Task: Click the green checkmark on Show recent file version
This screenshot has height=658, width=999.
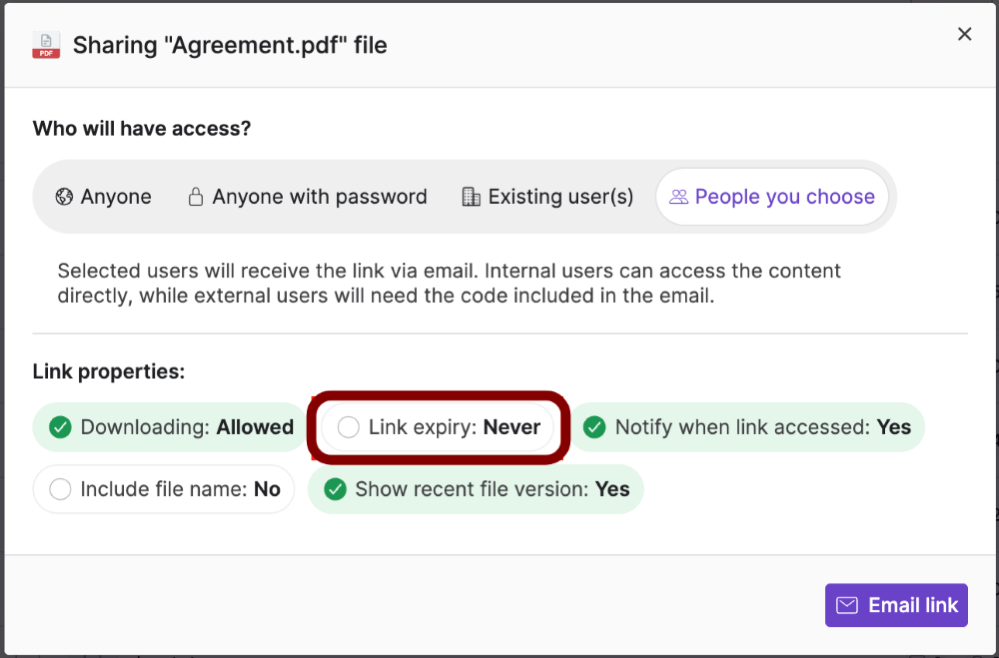Action: click(x=334, y=489)
